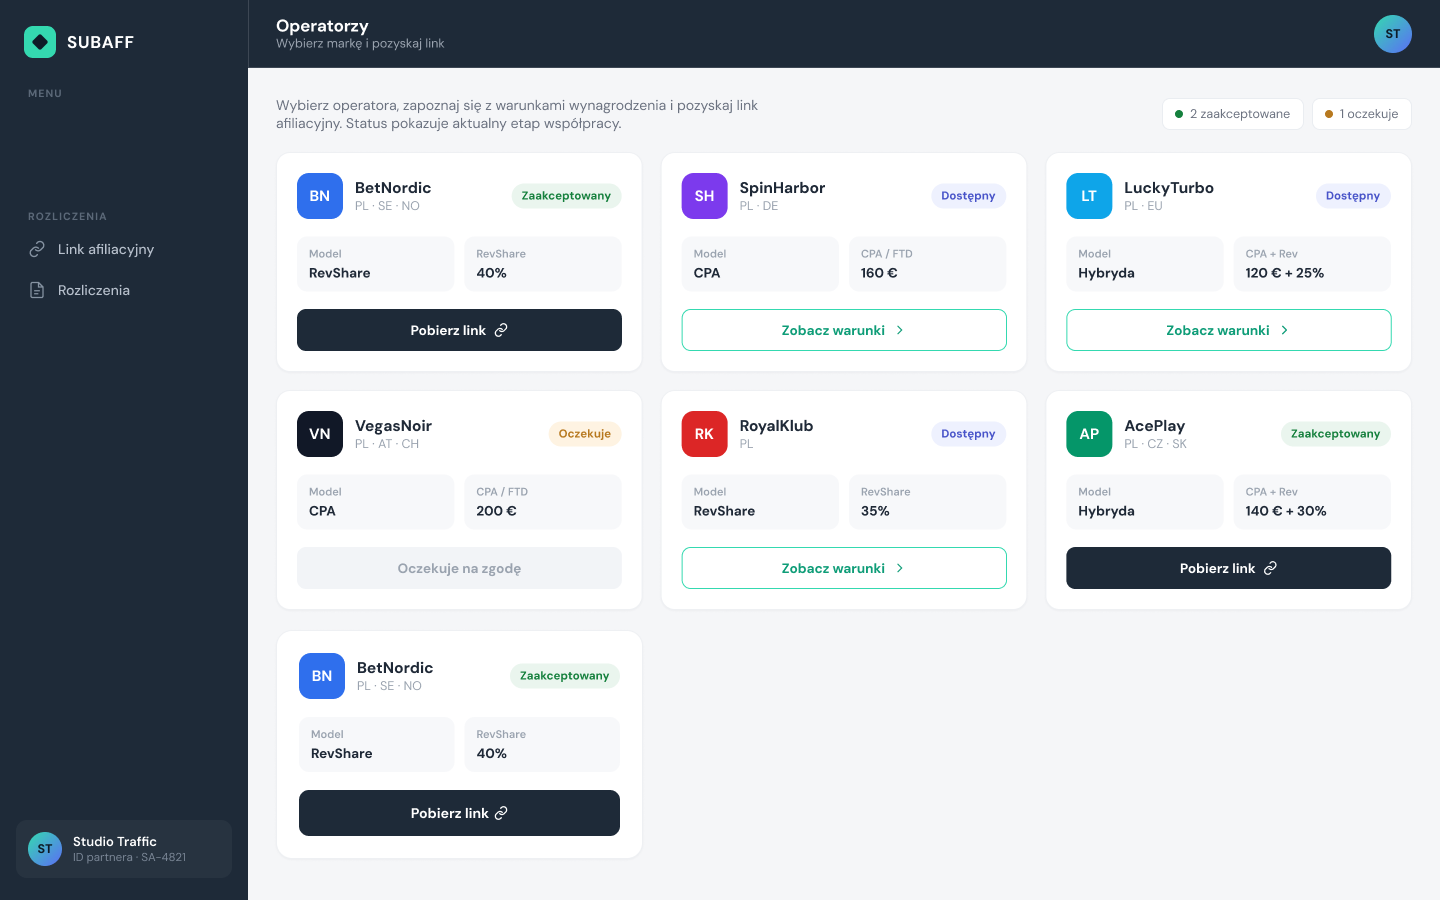
Task: Click the RoyalKlub RK logo tile
Action: (705, 434)
